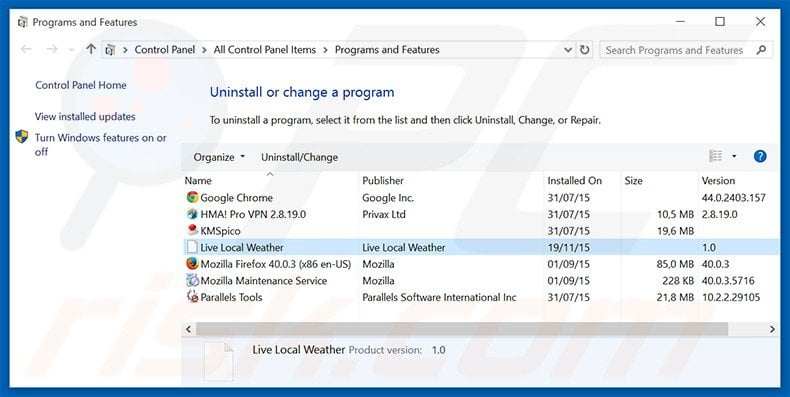Screen dimensions: 790x397
Task: Click the 19,6 MB size cell
Action: click(x=675, y=231)
